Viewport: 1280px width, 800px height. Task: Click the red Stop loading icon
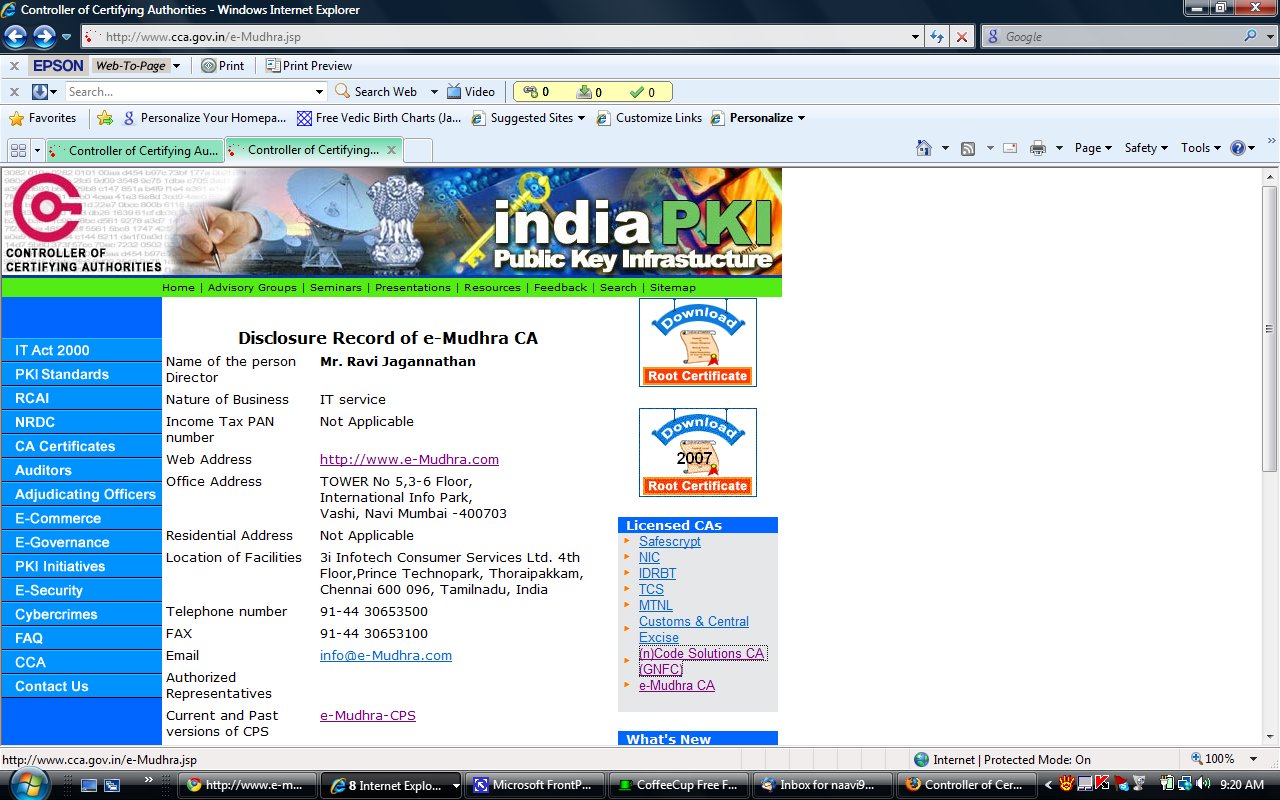961,37
